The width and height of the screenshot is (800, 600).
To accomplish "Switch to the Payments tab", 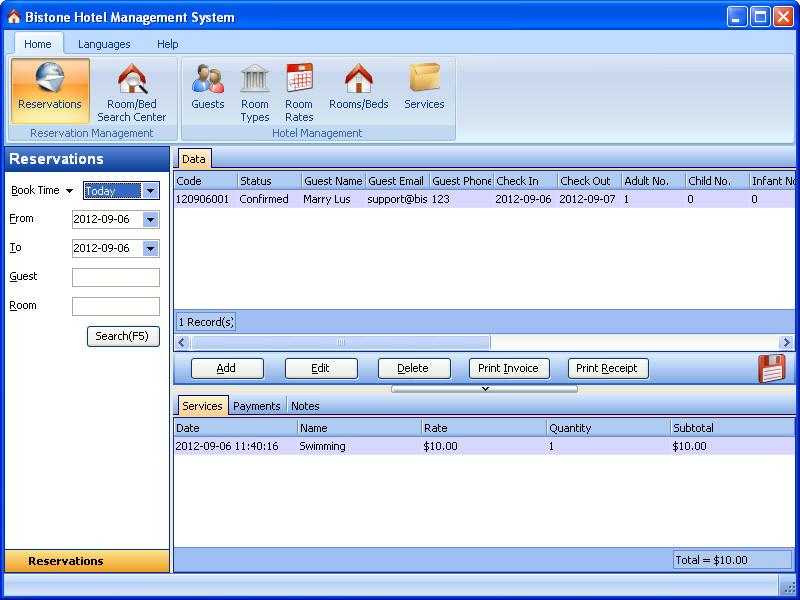I will (256, 405).
